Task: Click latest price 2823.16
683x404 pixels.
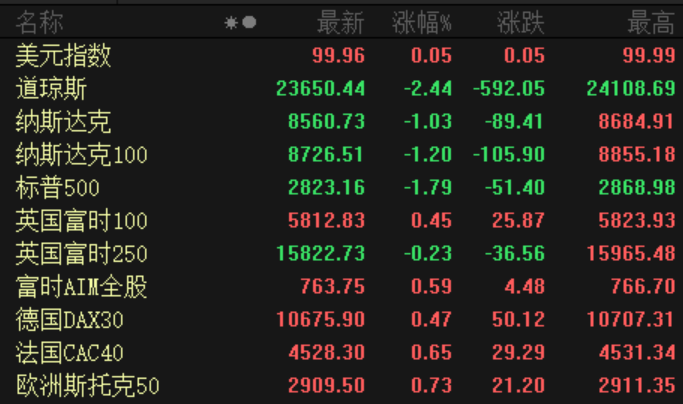Action: coord(326,188)
